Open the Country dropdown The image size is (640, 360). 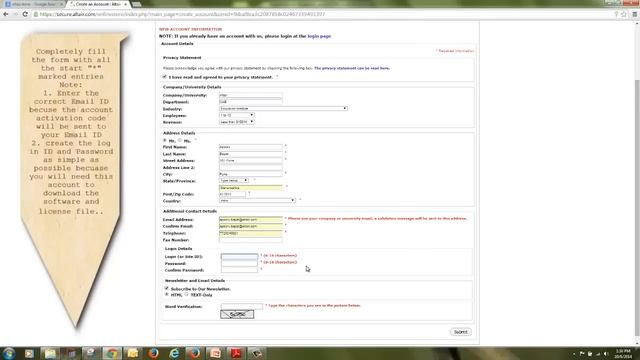tap(257, 200)
